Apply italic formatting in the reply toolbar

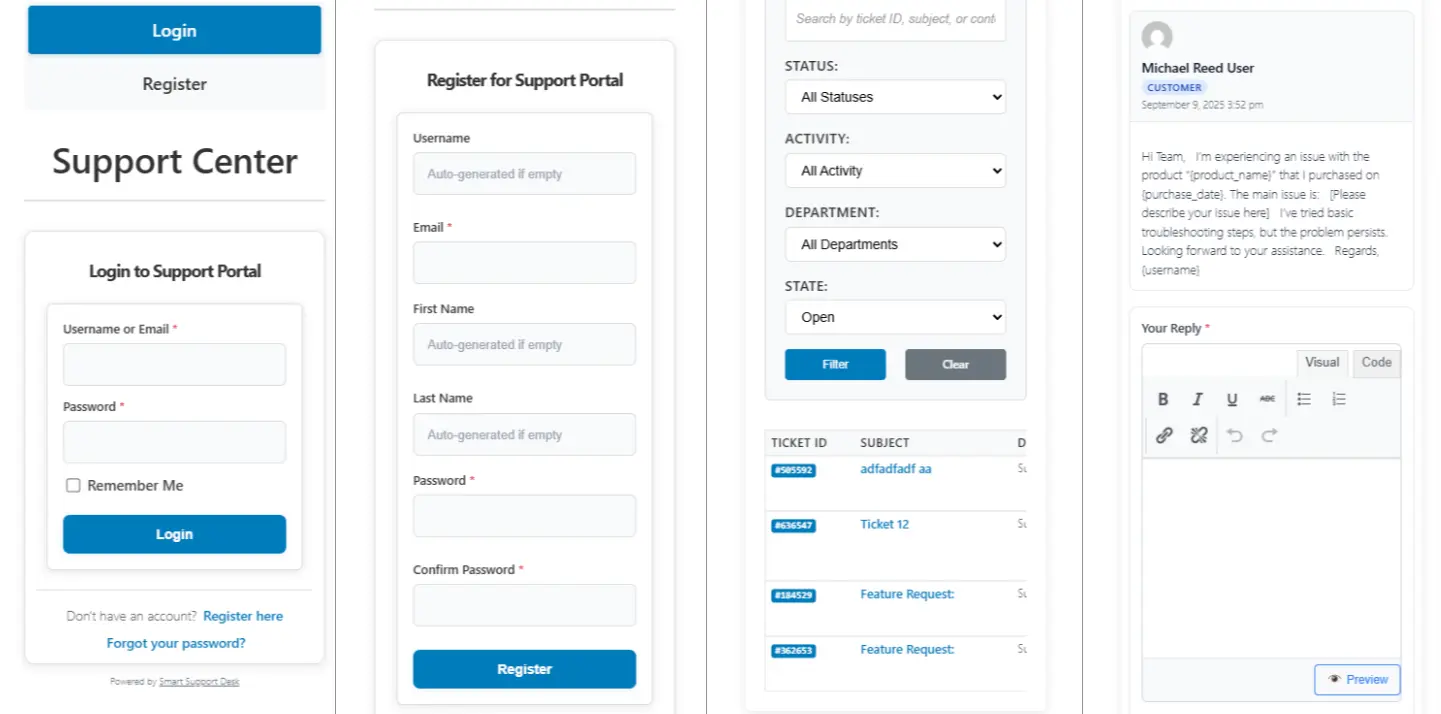point(1197,398)
